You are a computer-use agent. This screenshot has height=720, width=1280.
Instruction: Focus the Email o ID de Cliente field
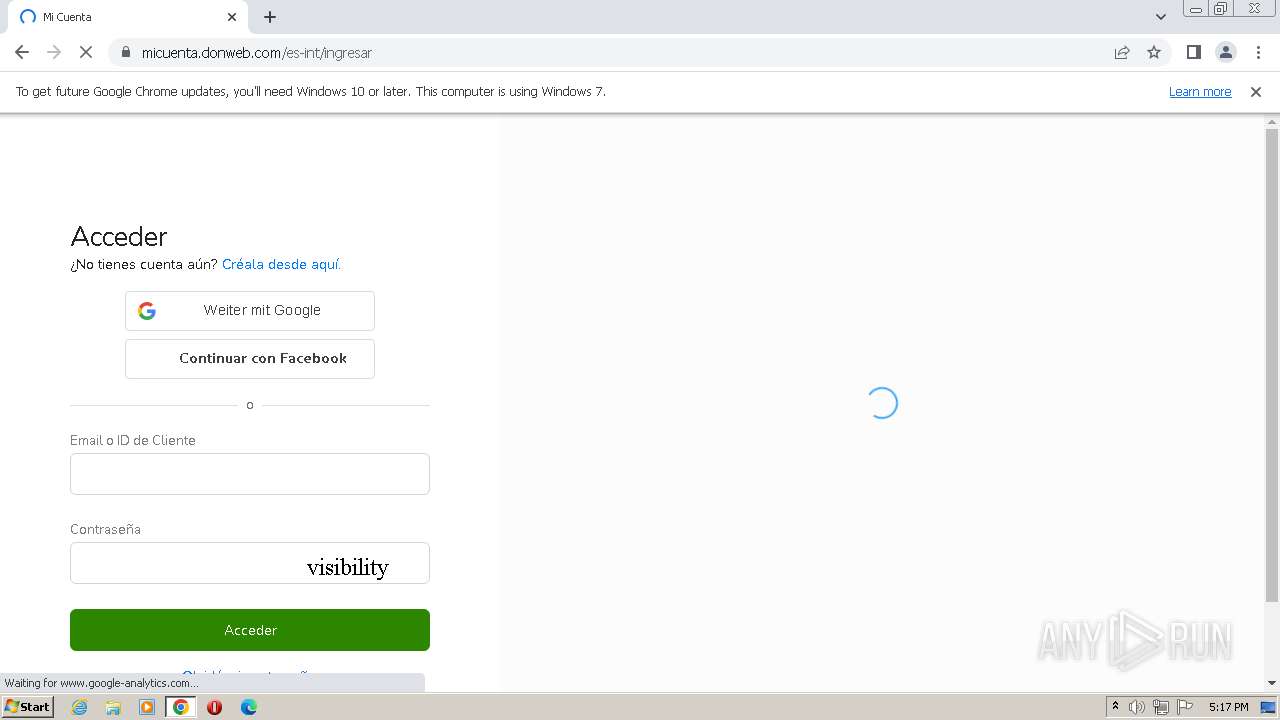tap(250, 474)
